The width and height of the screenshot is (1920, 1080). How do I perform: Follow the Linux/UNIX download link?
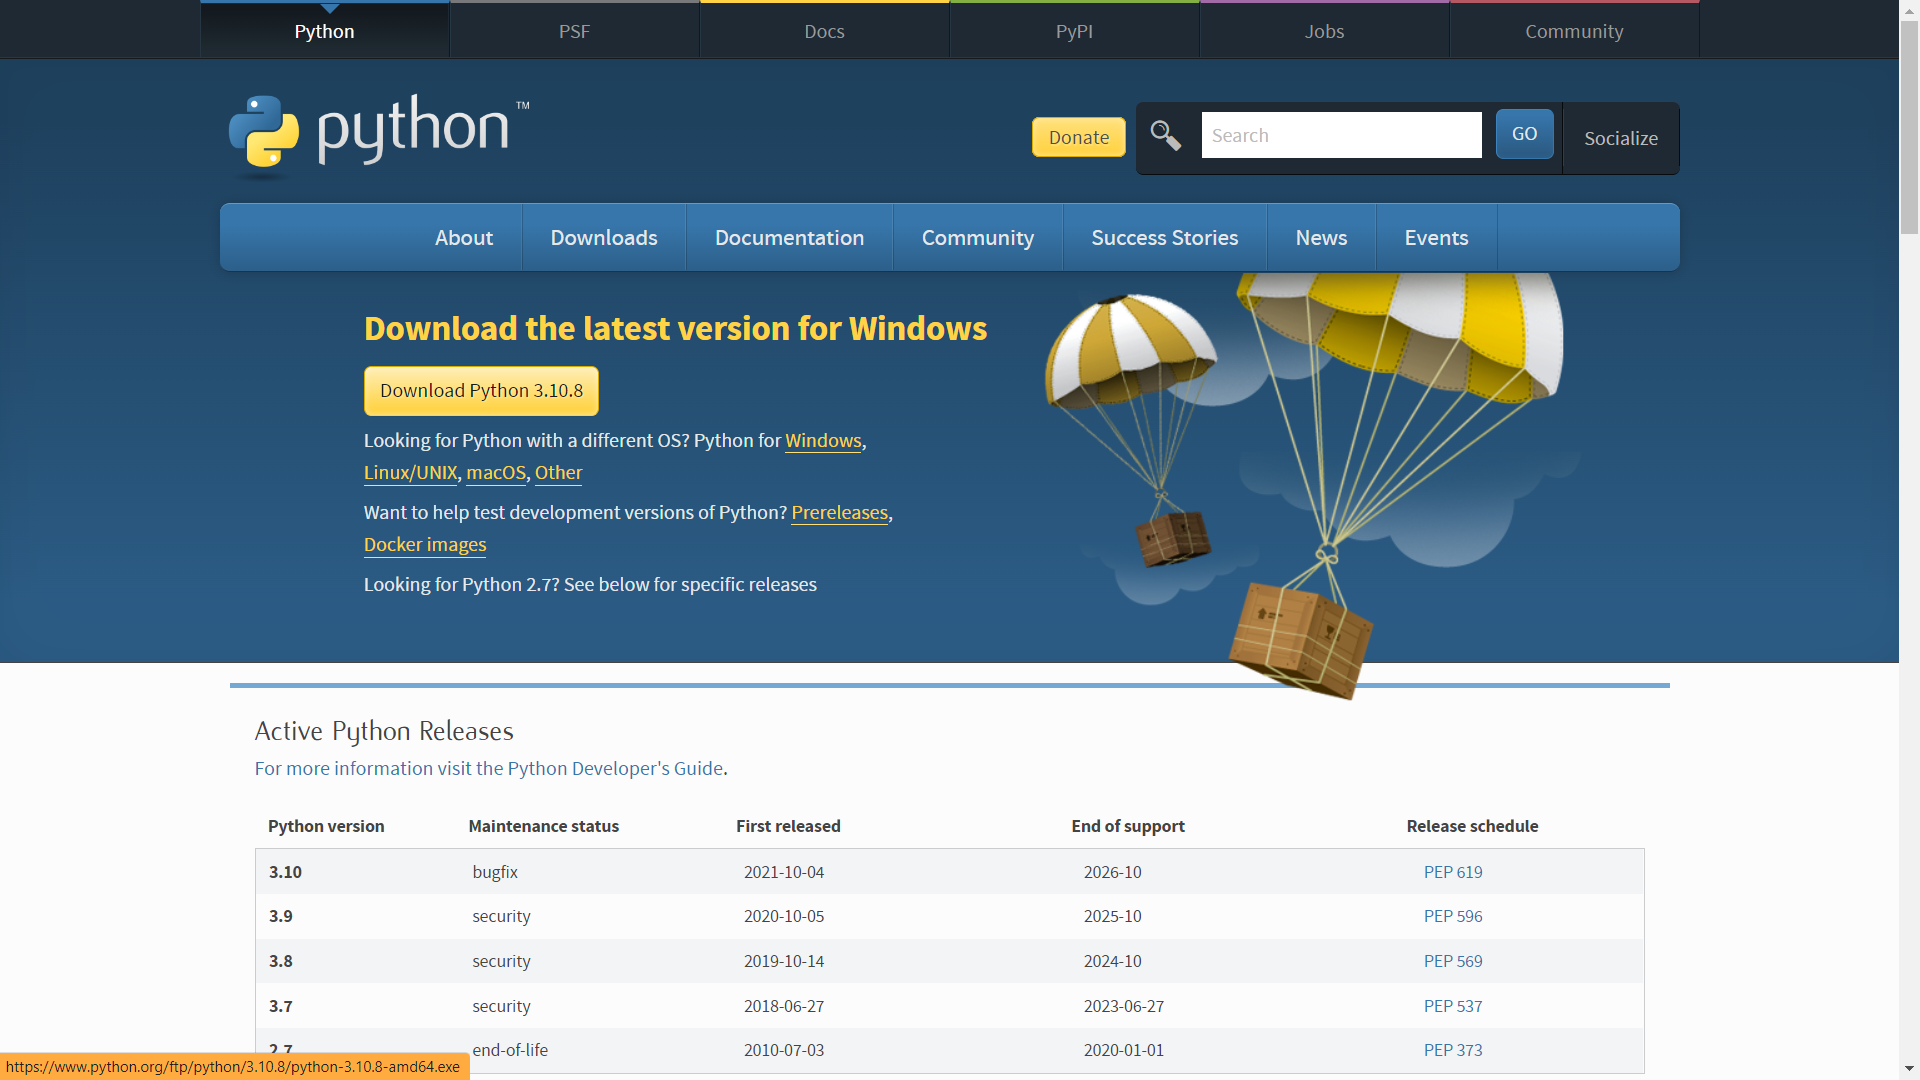pyautogui.click(x=410, y=472)
